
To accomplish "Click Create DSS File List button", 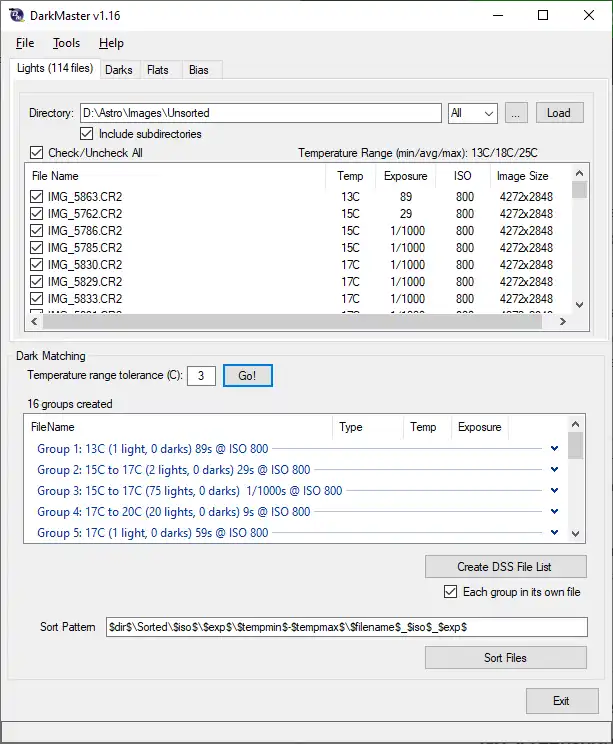I will click(506, 567).
